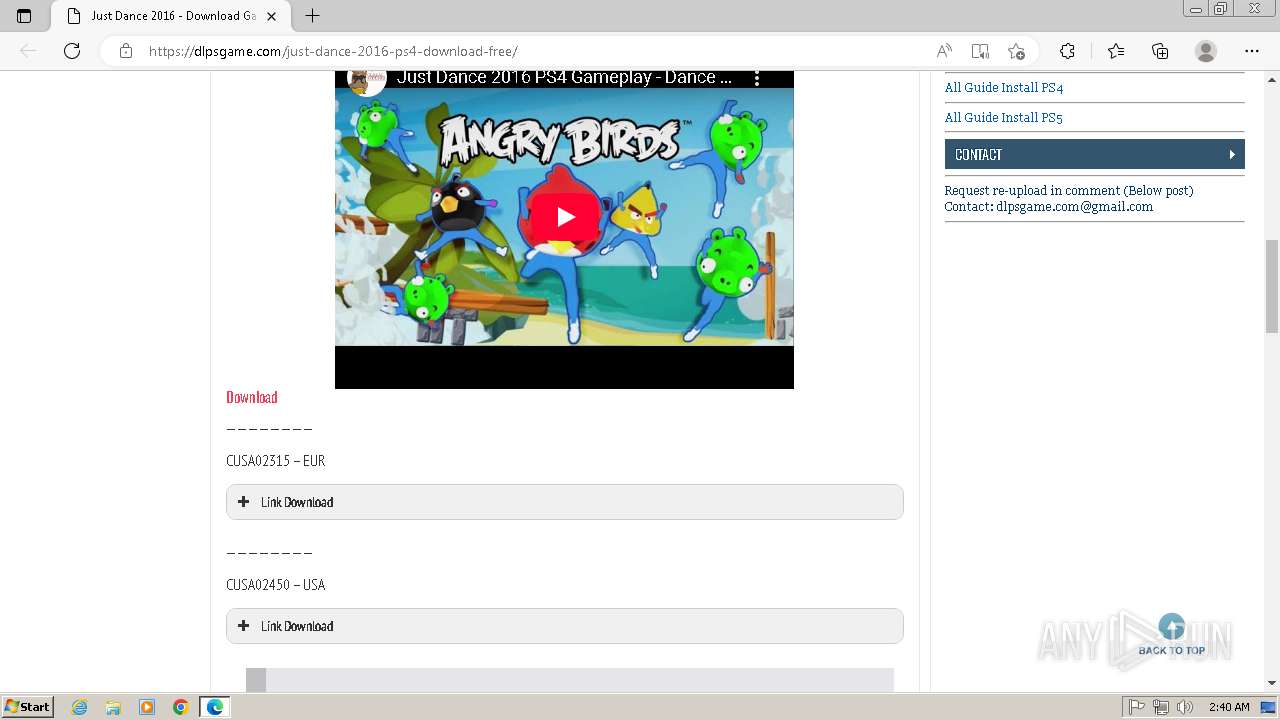1280x720 pixels.
Task: Open the Action Center flag tray icon
Action: [x=1137, y=707]
